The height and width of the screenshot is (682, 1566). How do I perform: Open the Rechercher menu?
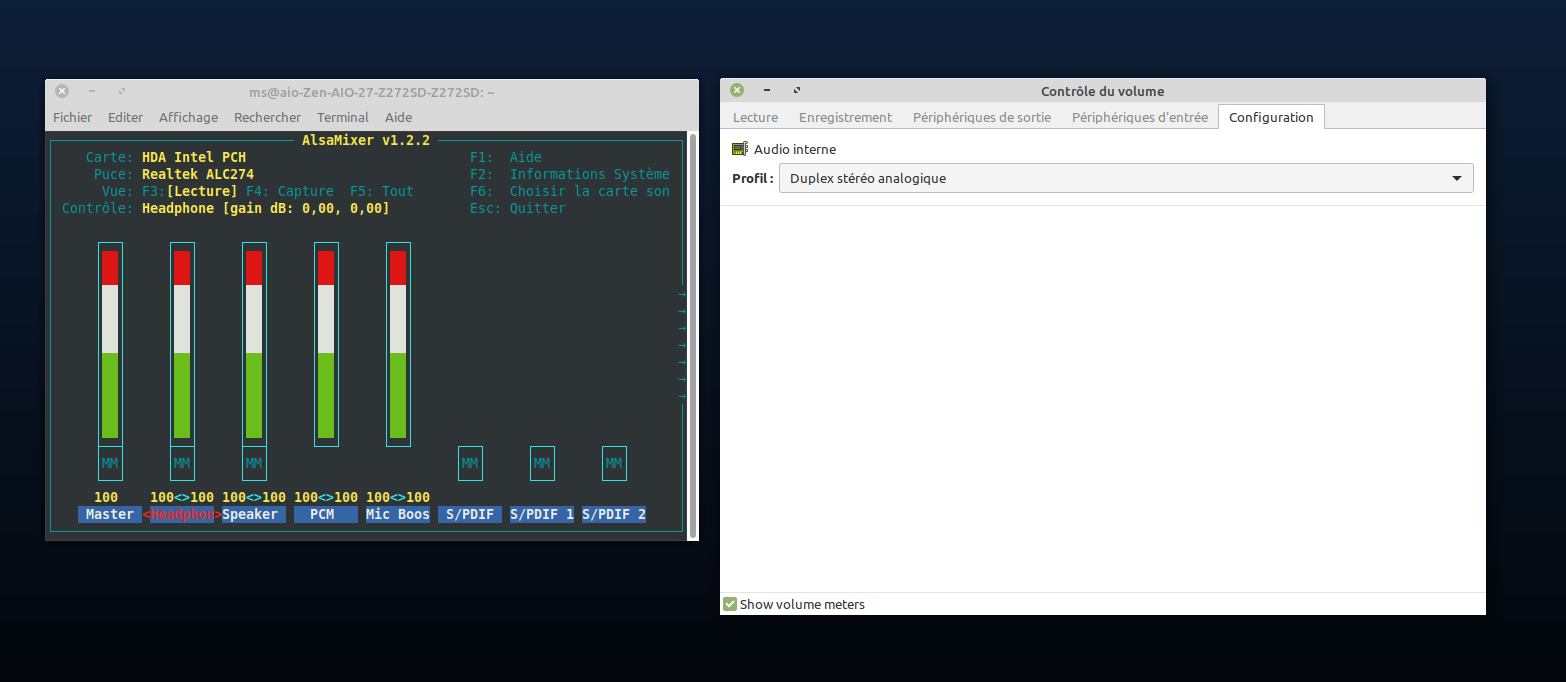coord(267,117)
